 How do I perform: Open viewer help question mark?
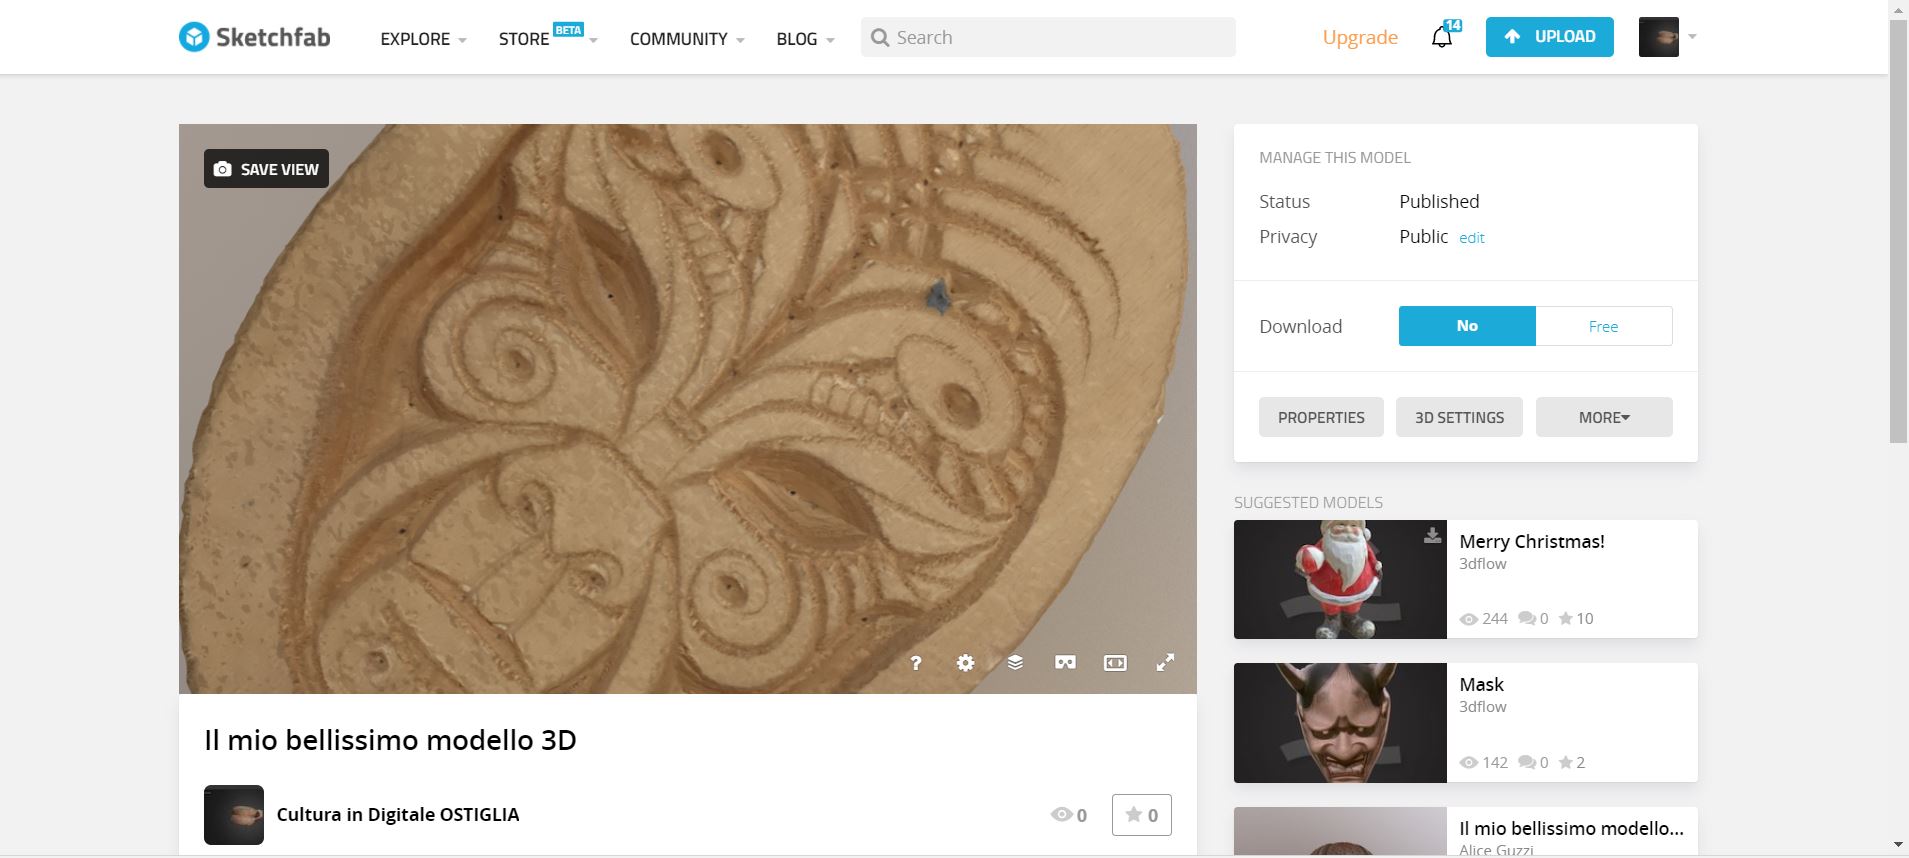tap(916, 663)
